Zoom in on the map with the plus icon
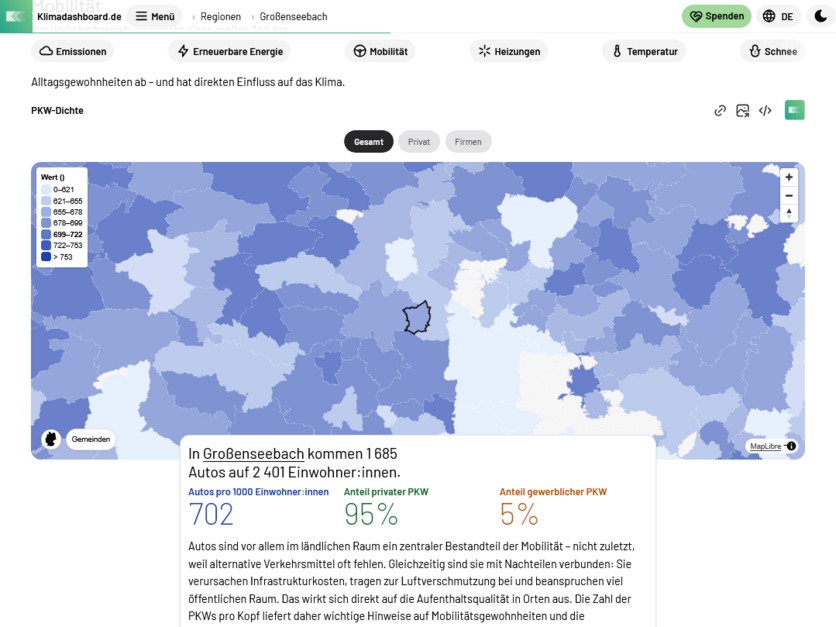Viewport: 836px width, 627px height. (x=789, y=177)
